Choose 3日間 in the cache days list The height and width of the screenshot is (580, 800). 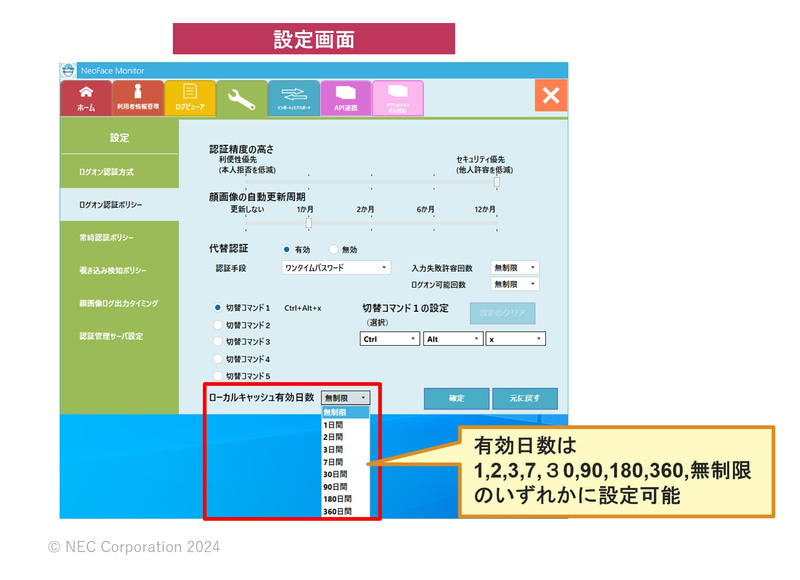click(345, 449)
